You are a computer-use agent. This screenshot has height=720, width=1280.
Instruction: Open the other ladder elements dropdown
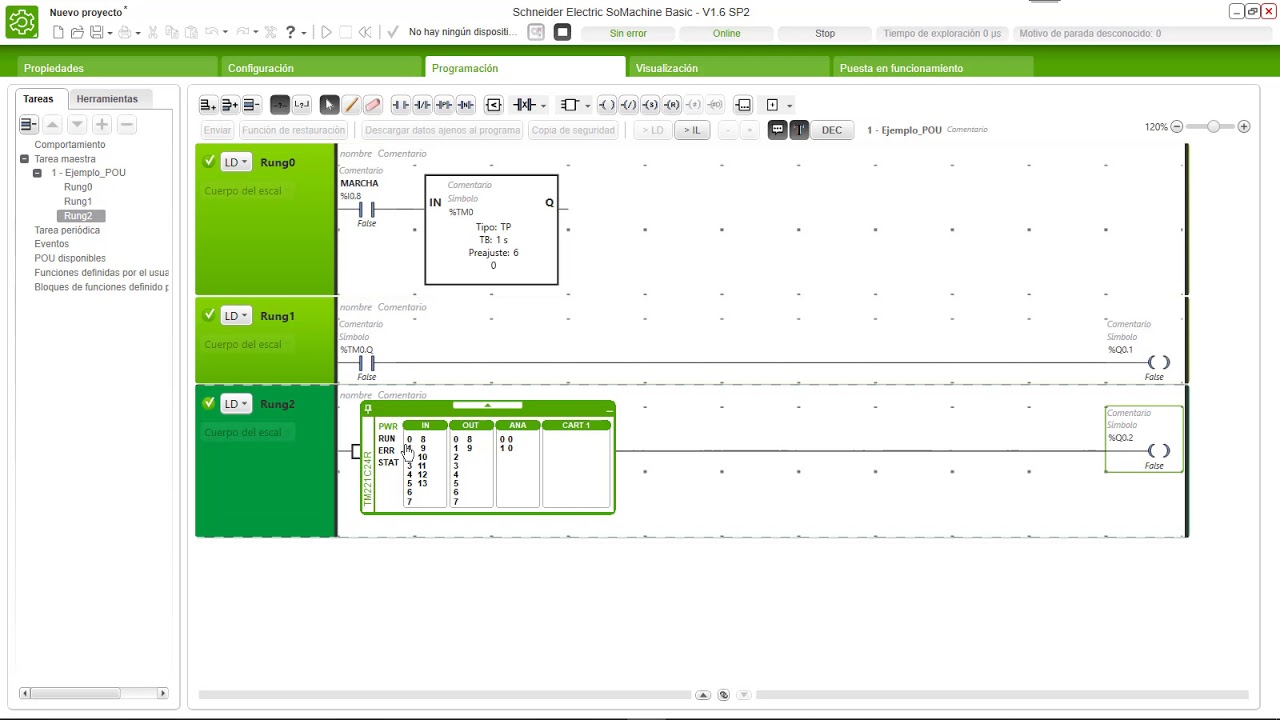(x=789, y=105)
